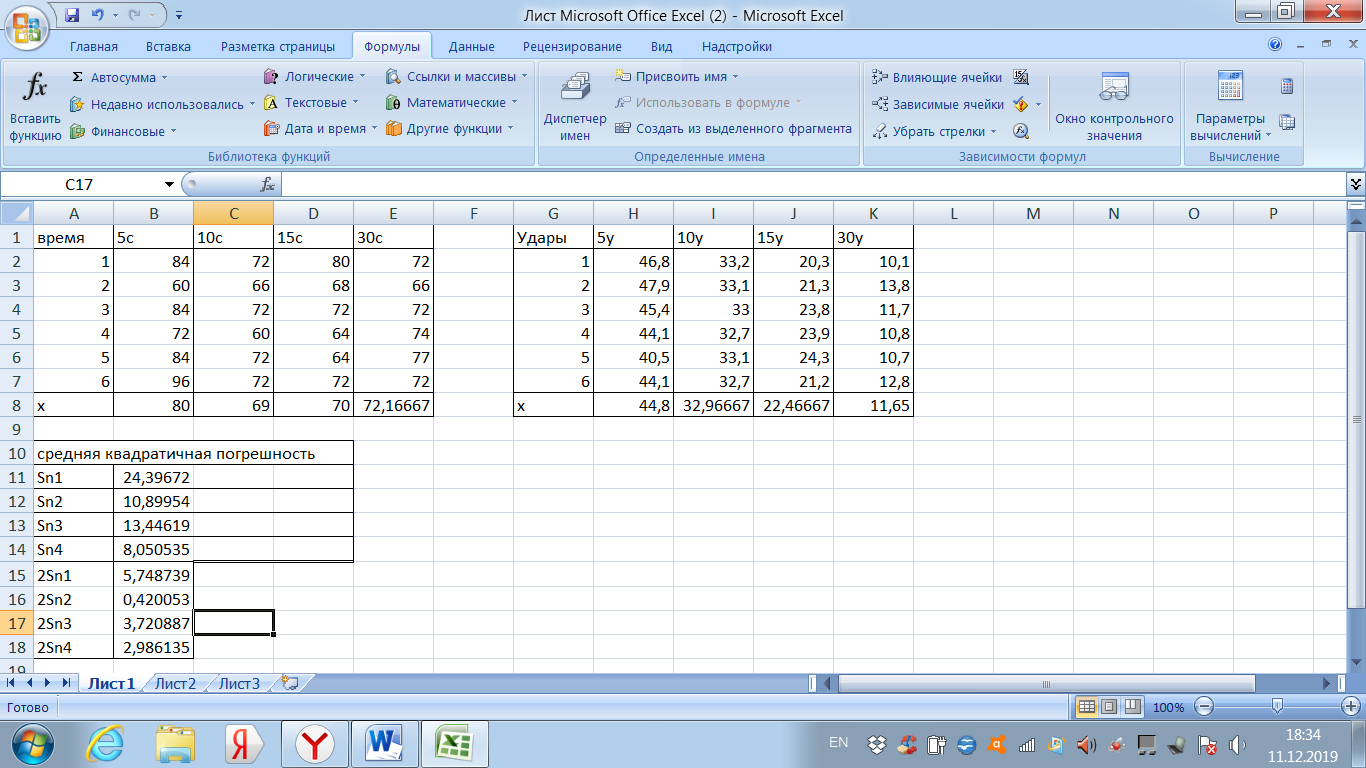
Task: Switch to Page Layout view
Action: coord(1109,707)
